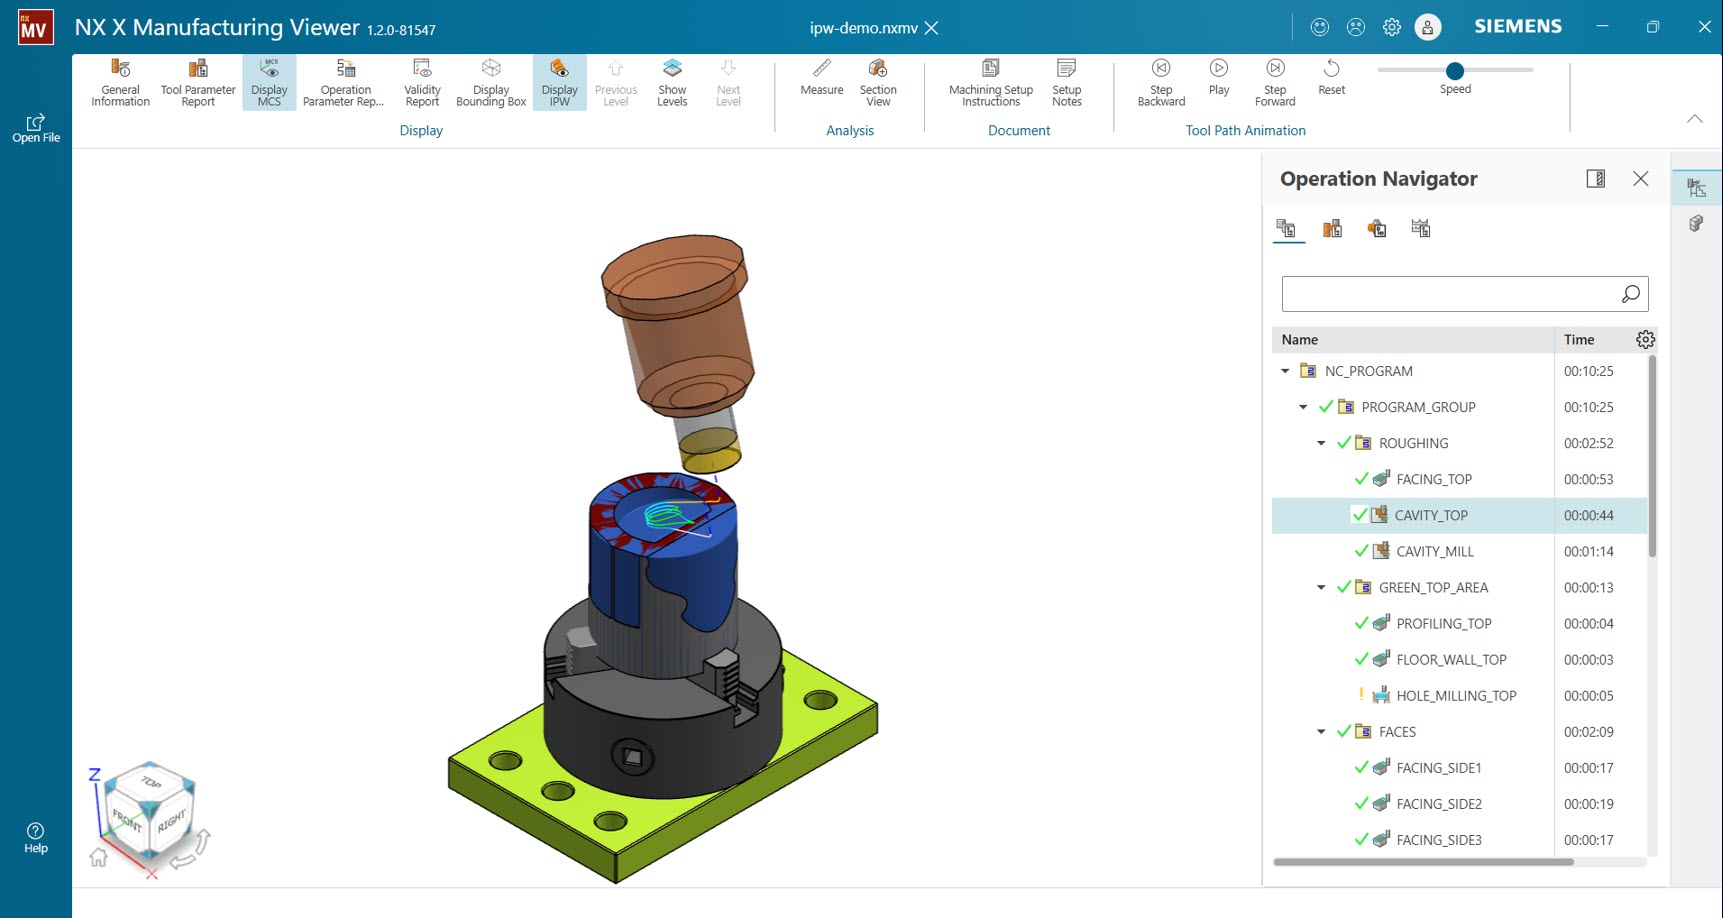The image size is (1723, 918).
Task: Reset the tool path animation
Action: (x=1332, y=77)
